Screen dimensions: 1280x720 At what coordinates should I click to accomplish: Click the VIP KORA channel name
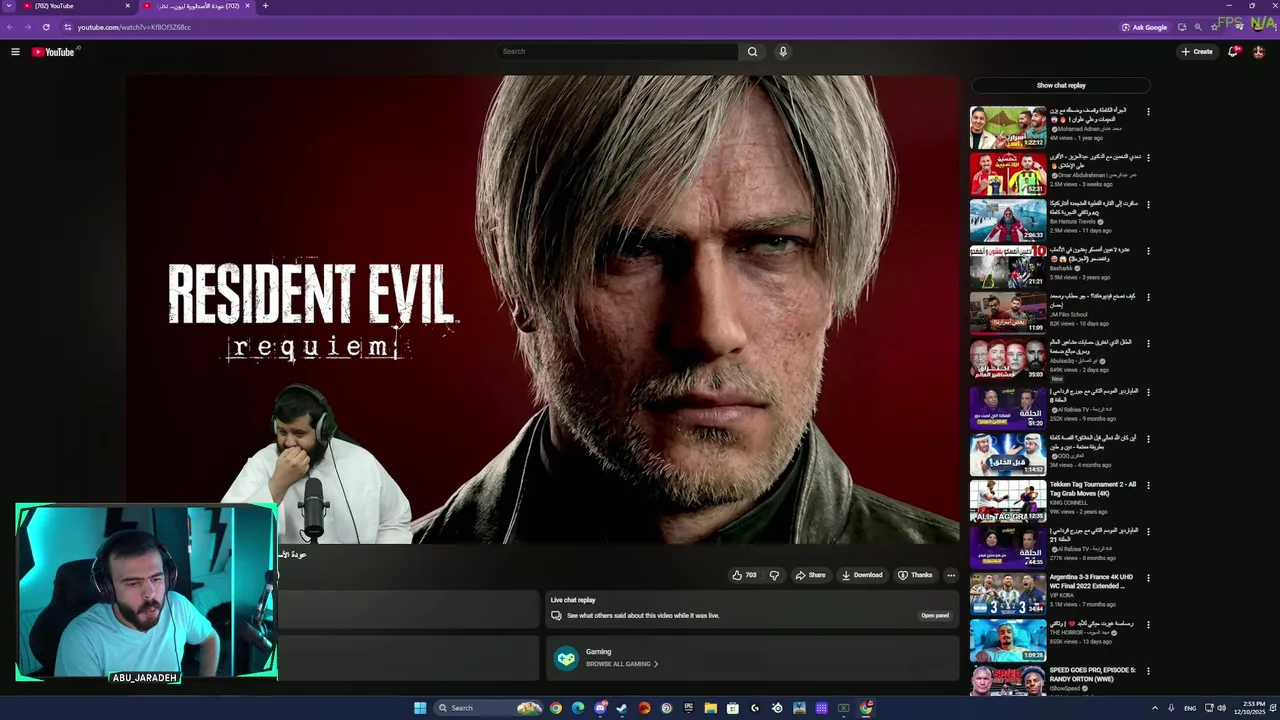click(x=1060, y=595)
